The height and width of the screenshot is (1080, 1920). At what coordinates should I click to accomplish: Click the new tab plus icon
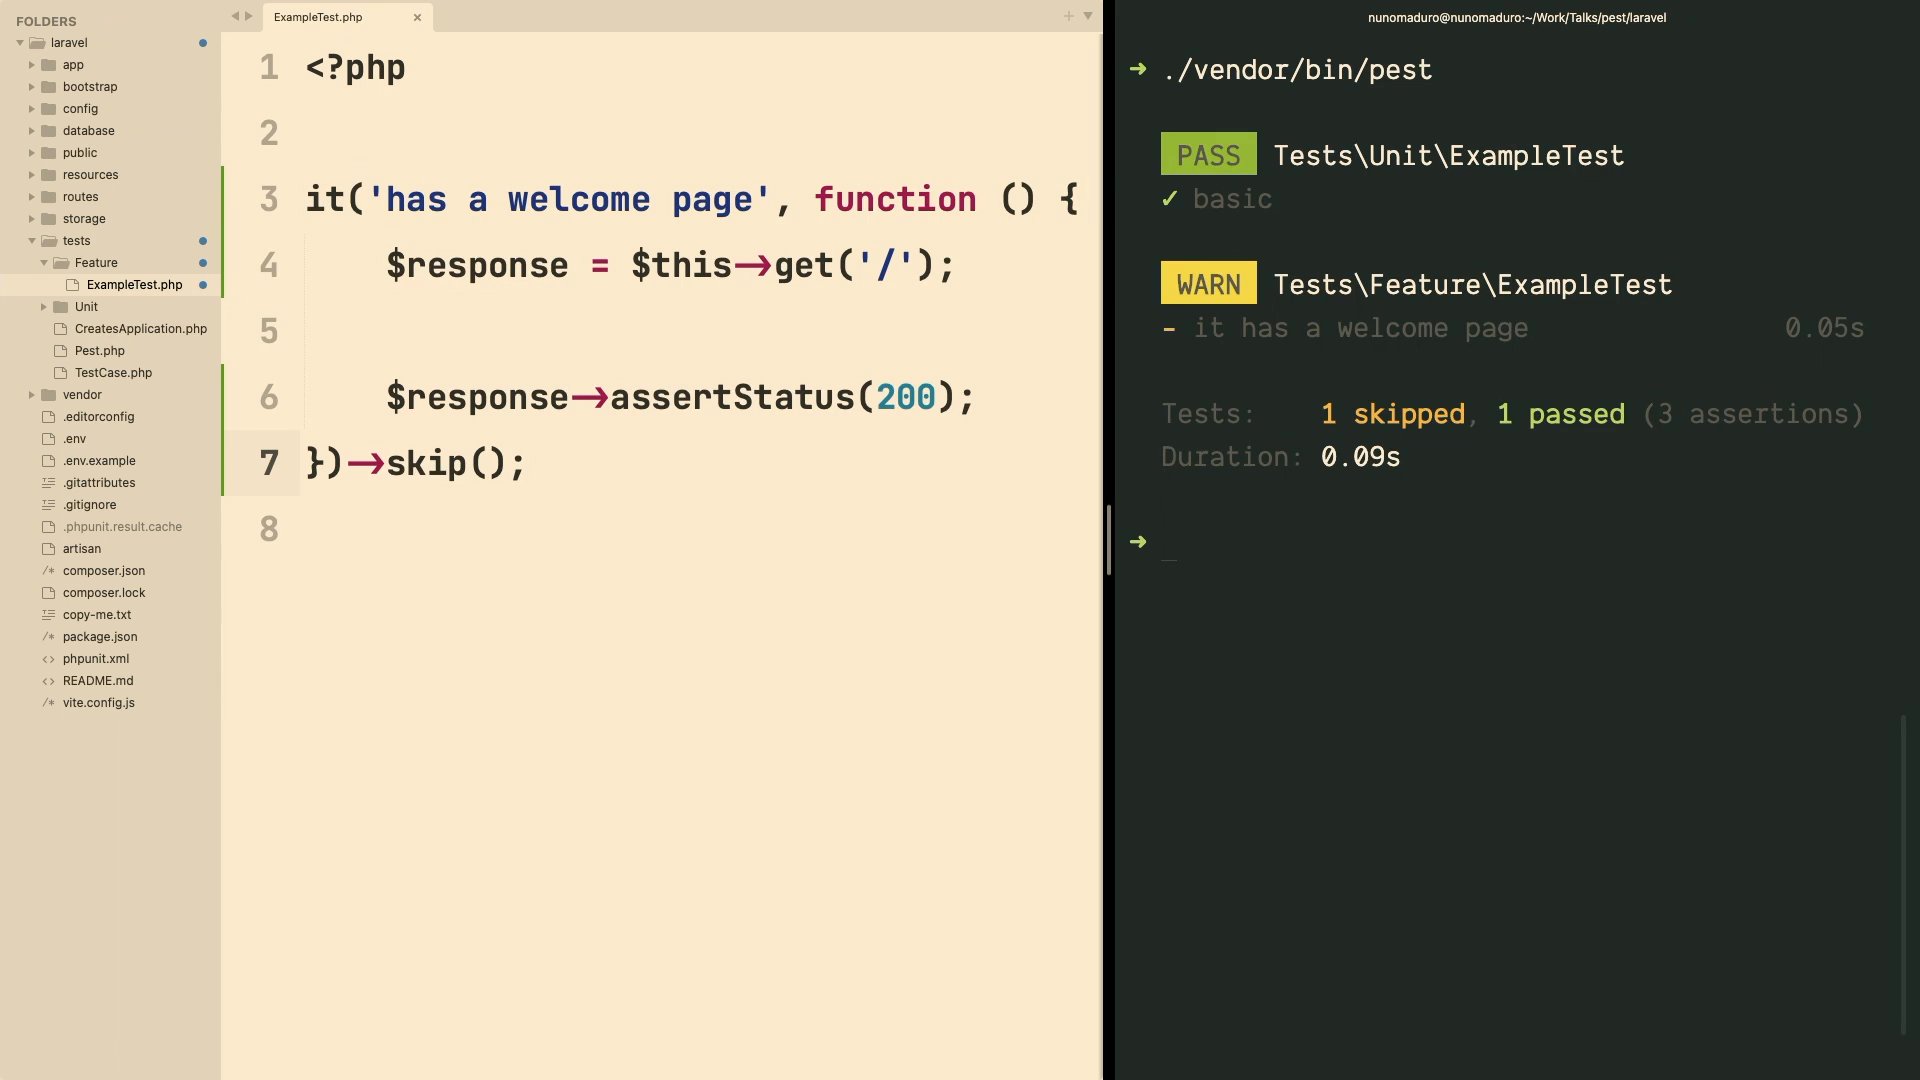click(x=1068, y=16)
